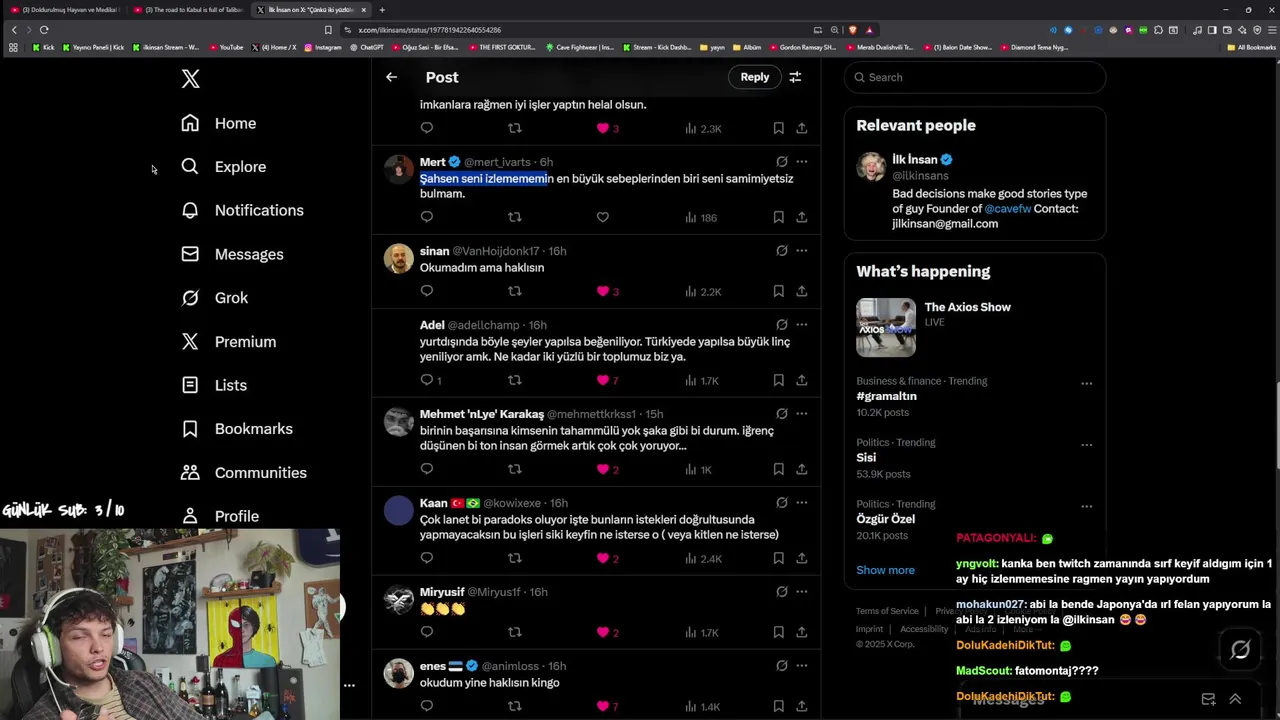Open more options on Mehmet 'nLye' Karakaş comment

coord(801,414)
